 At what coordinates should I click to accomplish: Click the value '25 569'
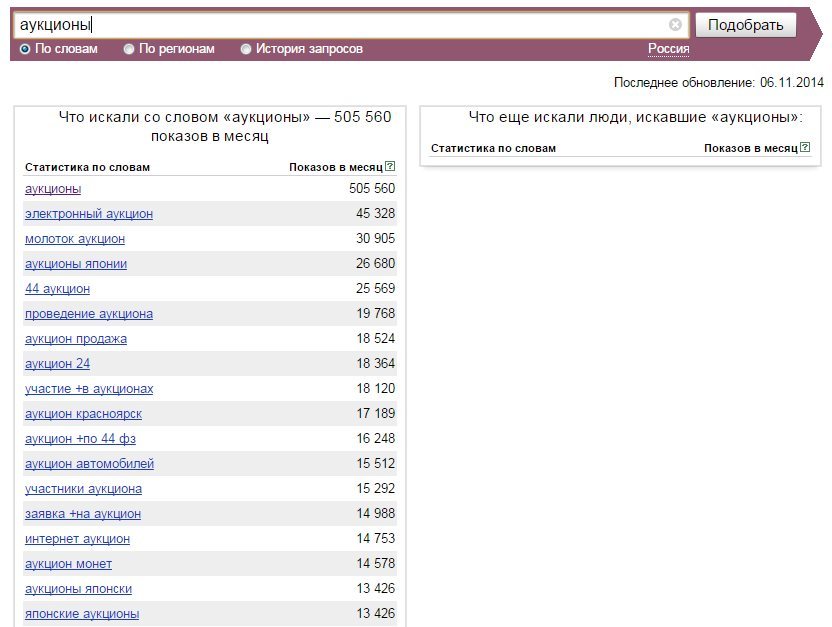click(x=376, y=288)
